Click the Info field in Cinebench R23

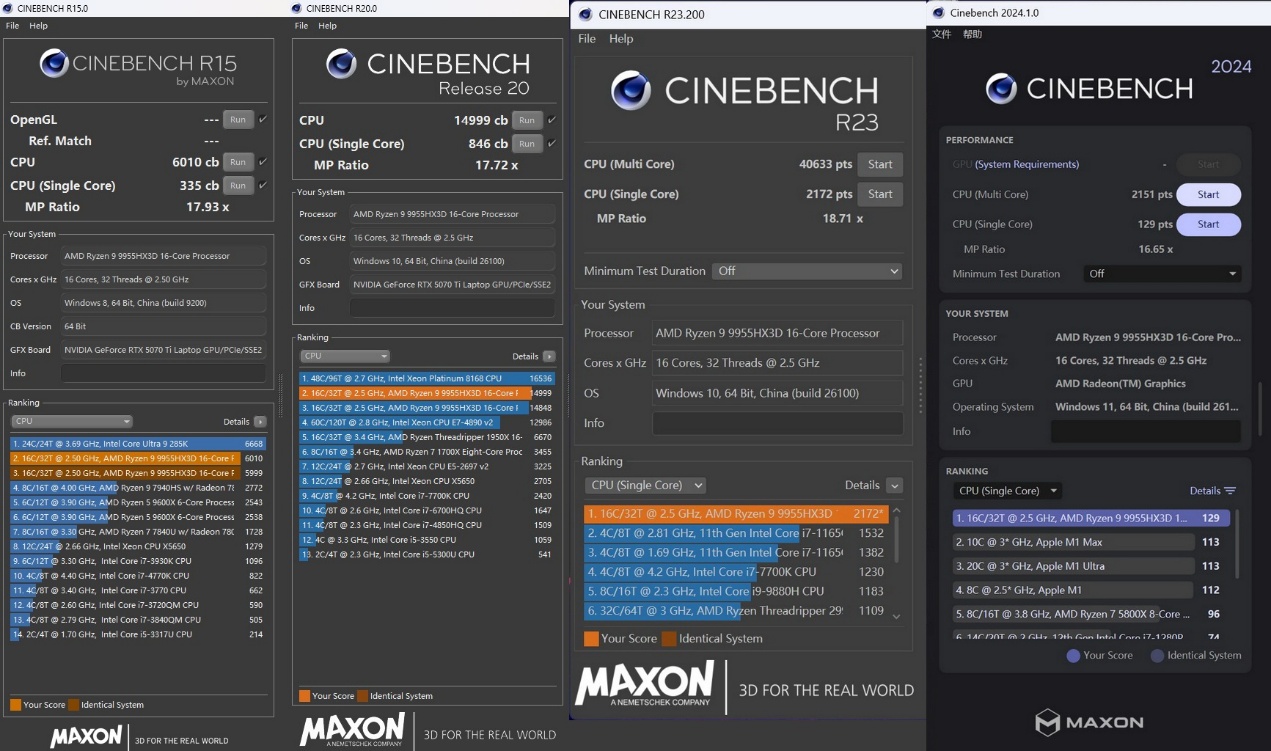tap(778, 423)
